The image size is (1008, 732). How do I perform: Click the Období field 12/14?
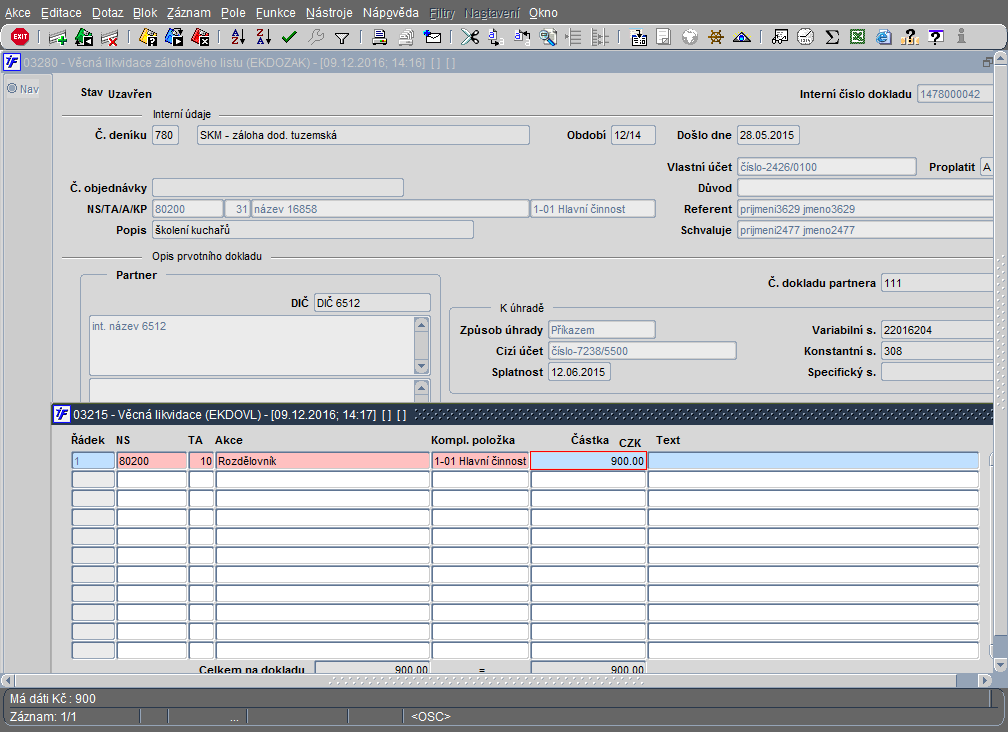(633, 135)
